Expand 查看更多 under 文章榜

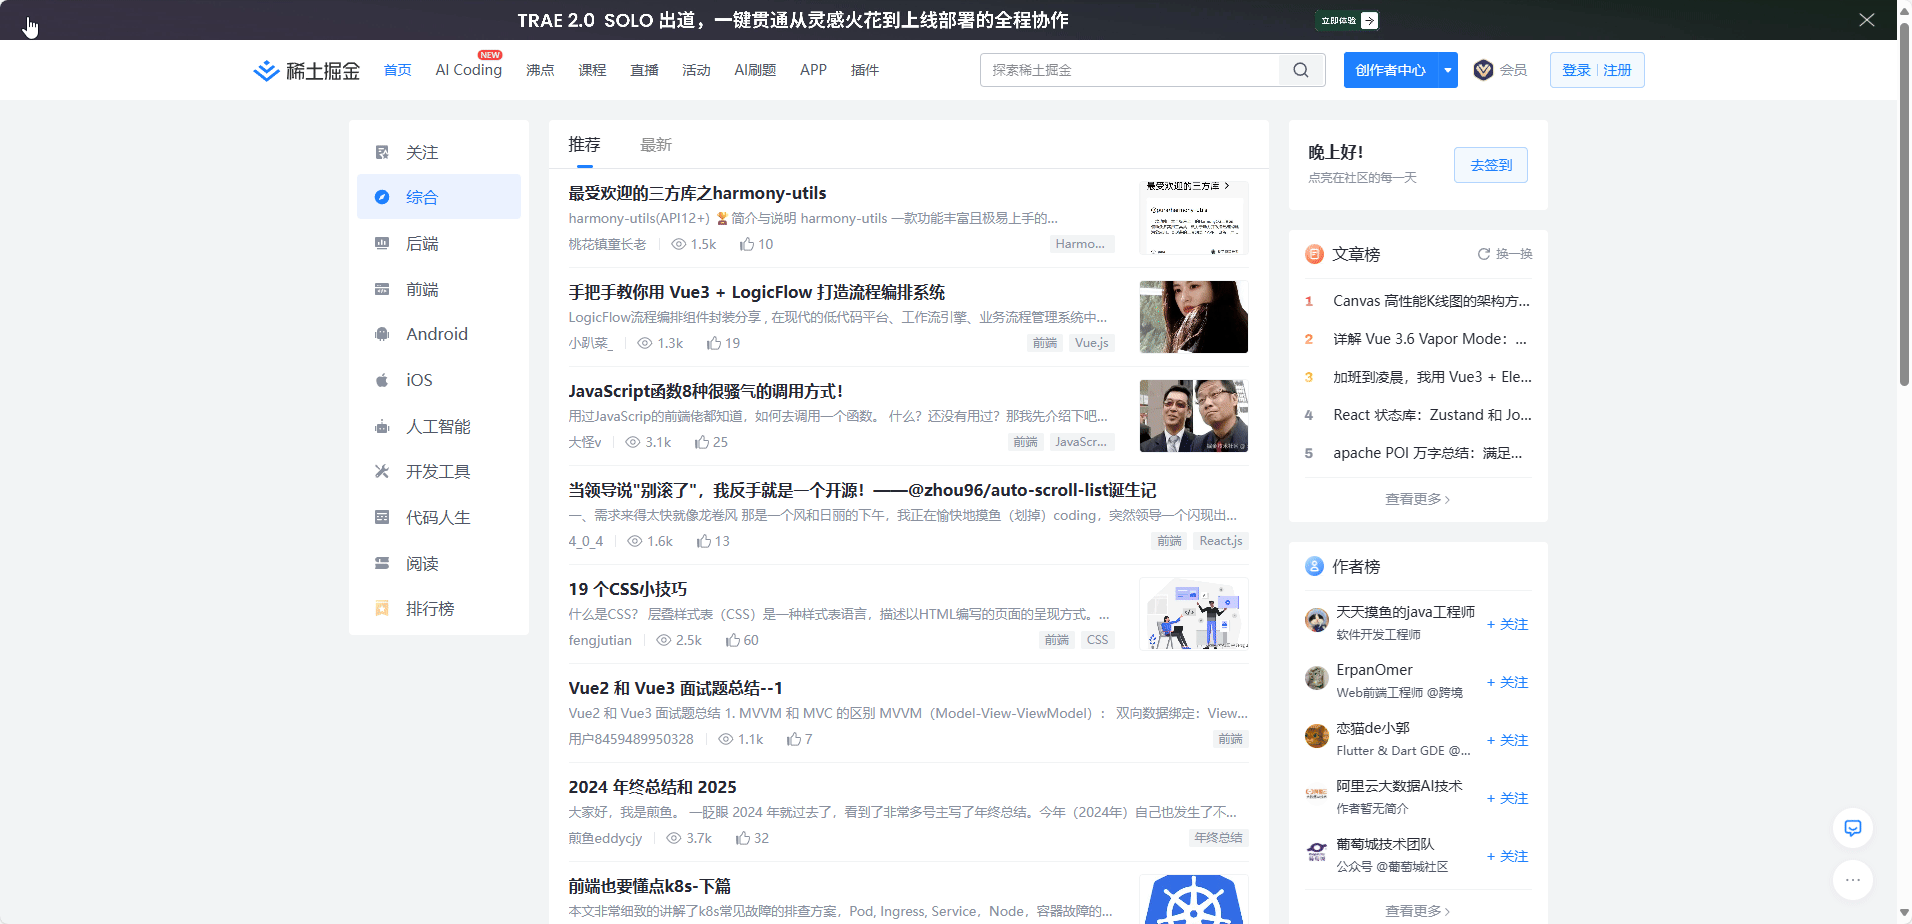[1418, 499]
